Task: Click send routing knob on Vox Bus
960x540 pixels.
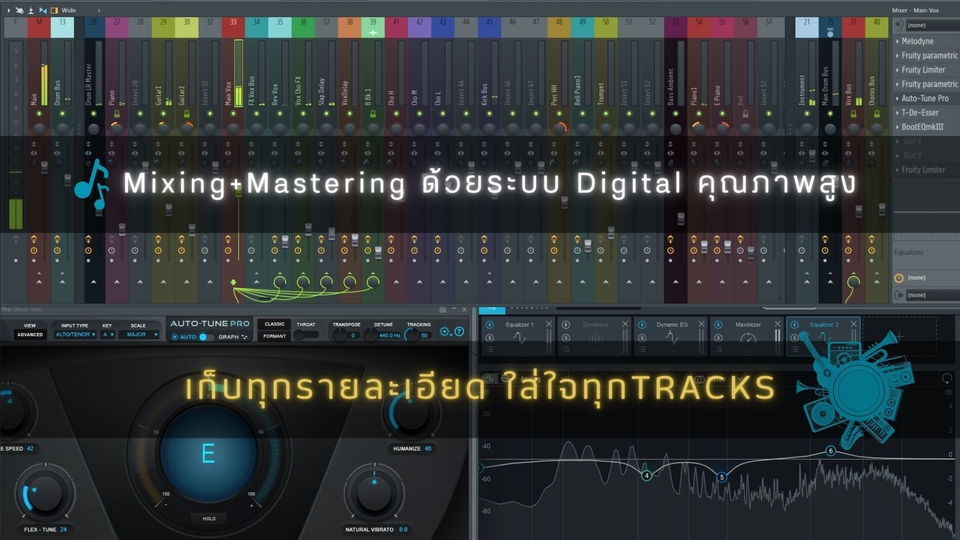Action: (853, 282)
